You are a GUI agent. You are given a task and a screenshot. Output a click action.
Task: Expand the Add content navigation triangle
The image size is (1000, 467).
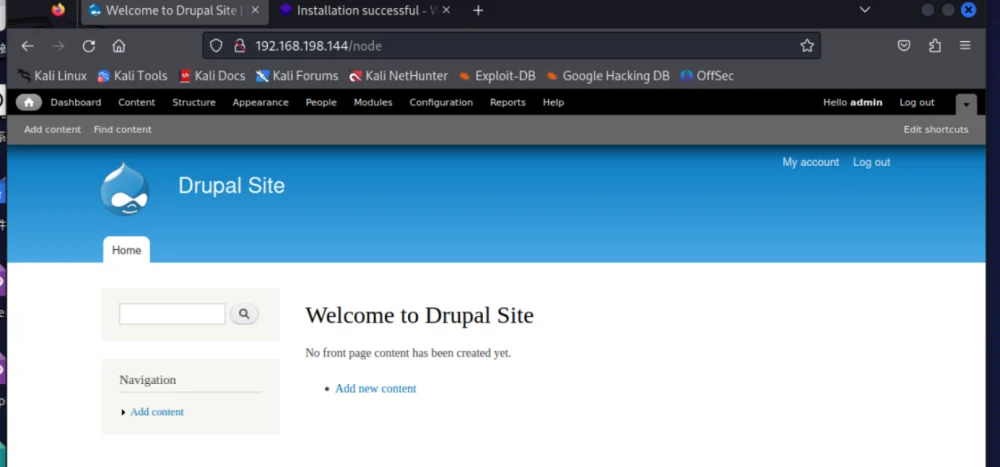123,413
